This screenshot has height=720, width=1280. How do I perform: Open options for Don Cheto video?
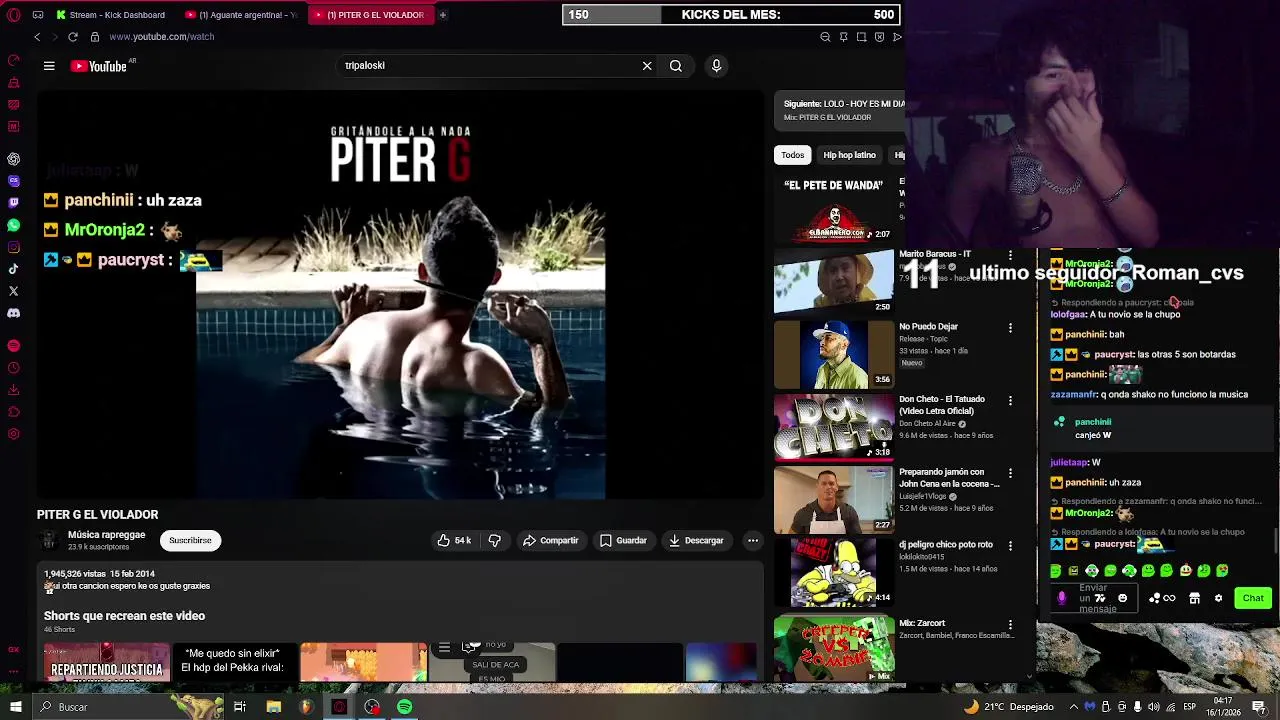[x=1010, y=401]
